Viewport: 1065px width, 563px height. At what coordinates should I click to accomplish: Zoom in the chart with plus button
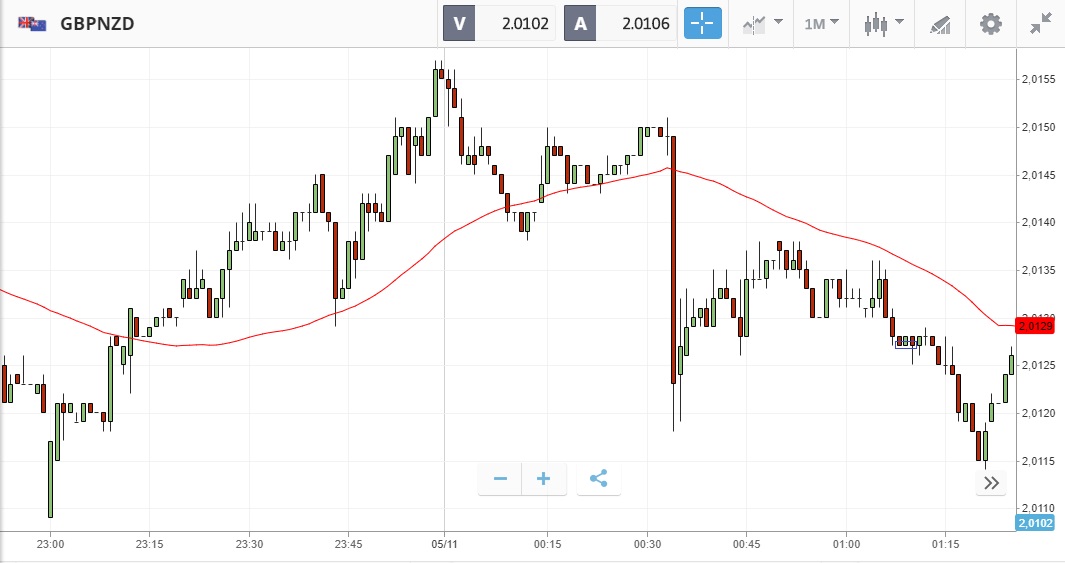pyautogui.click(x=544, y=479)
